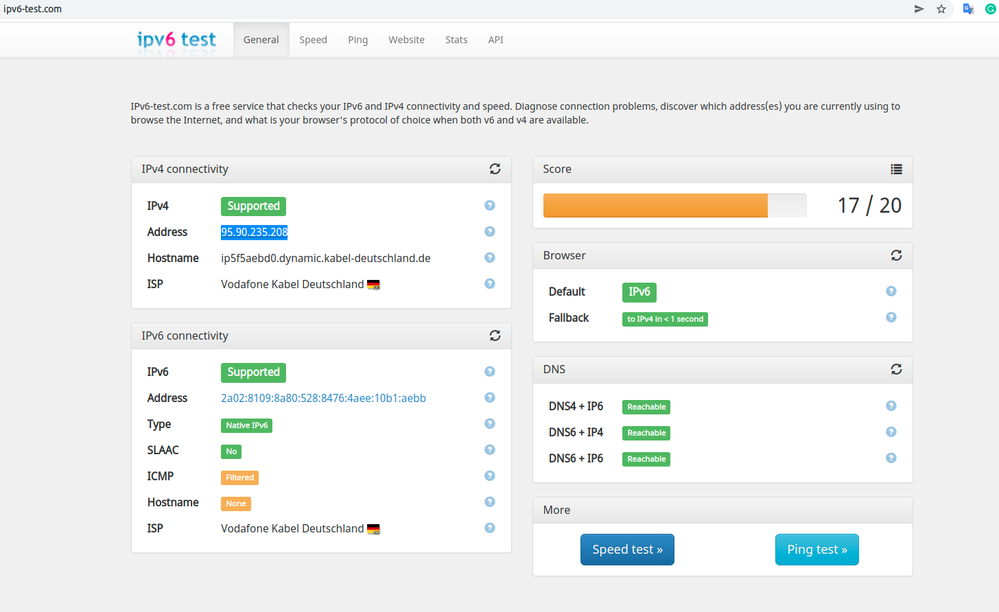Bookmark this page with star icon

941,9
